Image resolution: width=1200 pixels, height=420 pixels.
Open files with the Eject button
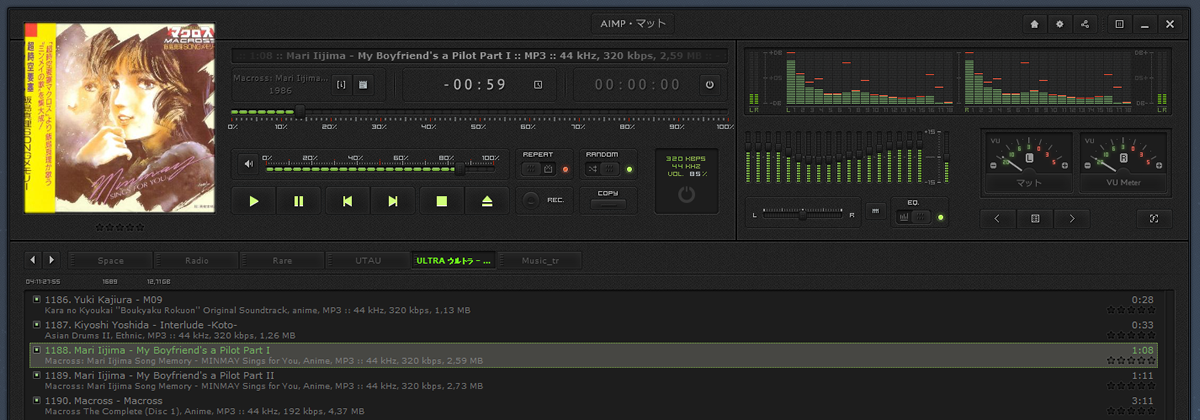[x=487, y=201]
